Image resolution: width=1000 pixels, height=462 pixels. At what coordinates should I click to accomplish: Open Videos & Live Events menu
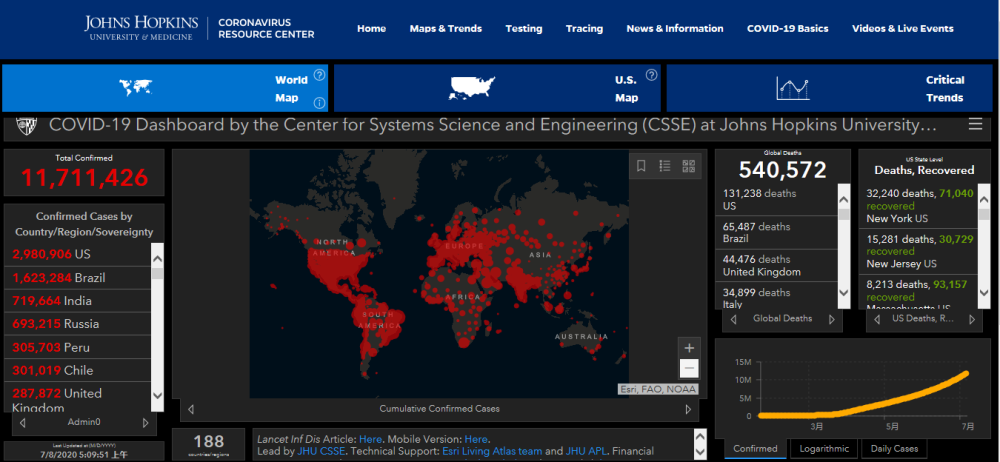click(903, 29)
